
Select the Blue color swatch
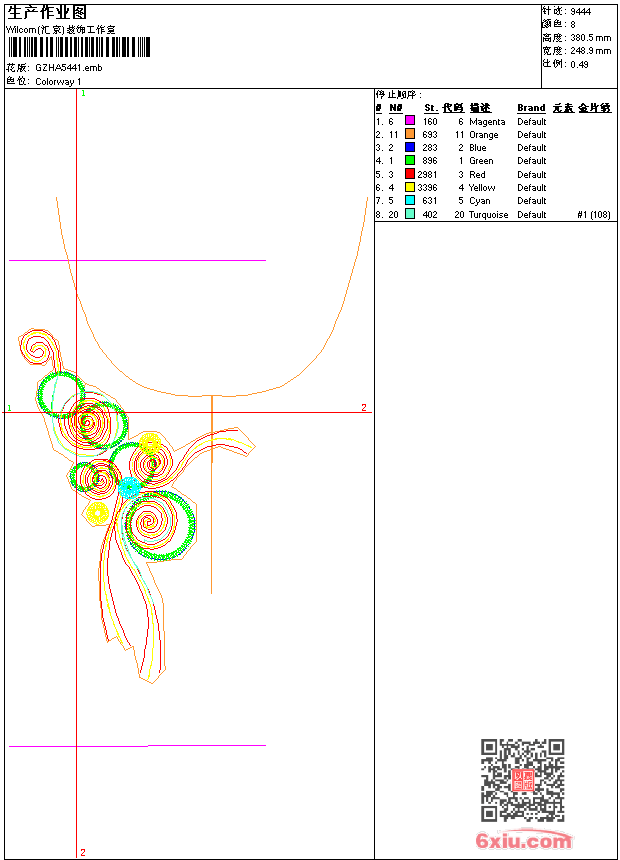click(410, 147)
